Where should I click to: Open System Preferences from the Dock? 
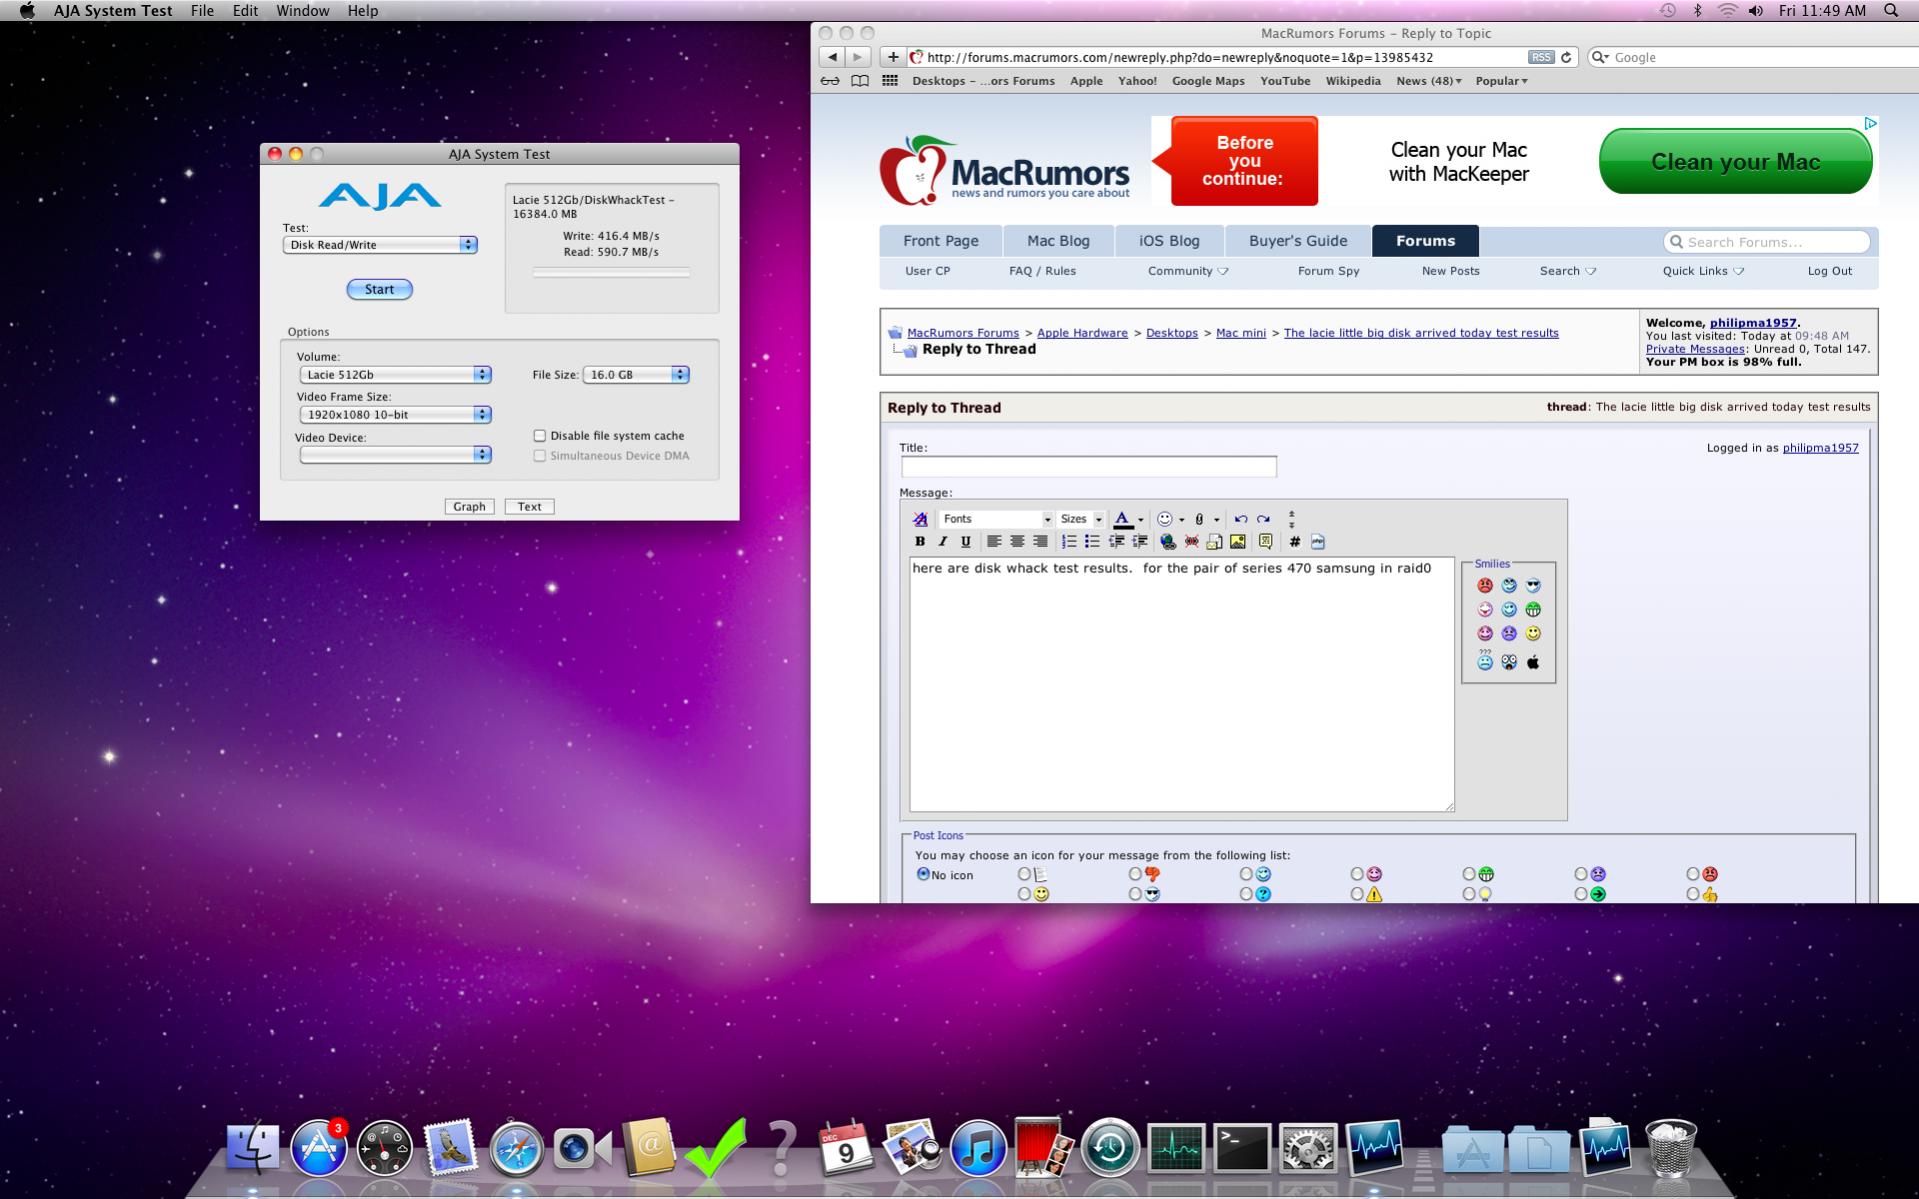pos(1308,1147)
